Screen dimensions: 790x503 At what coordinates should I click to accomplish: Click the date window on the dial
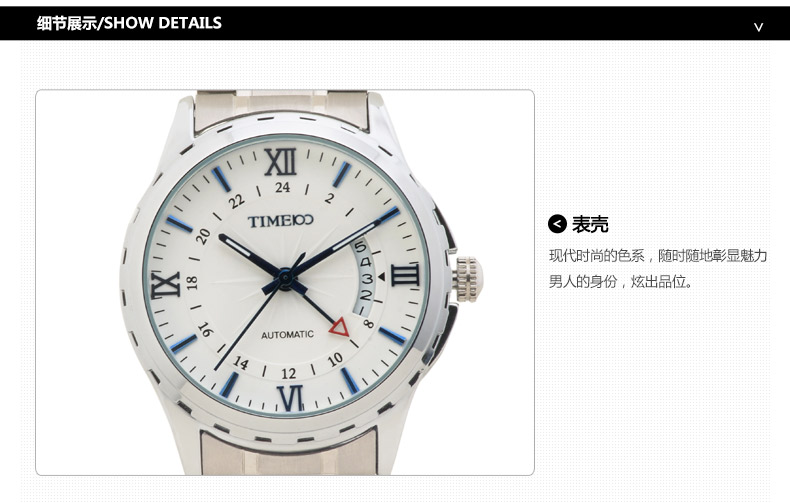point(365,278)
